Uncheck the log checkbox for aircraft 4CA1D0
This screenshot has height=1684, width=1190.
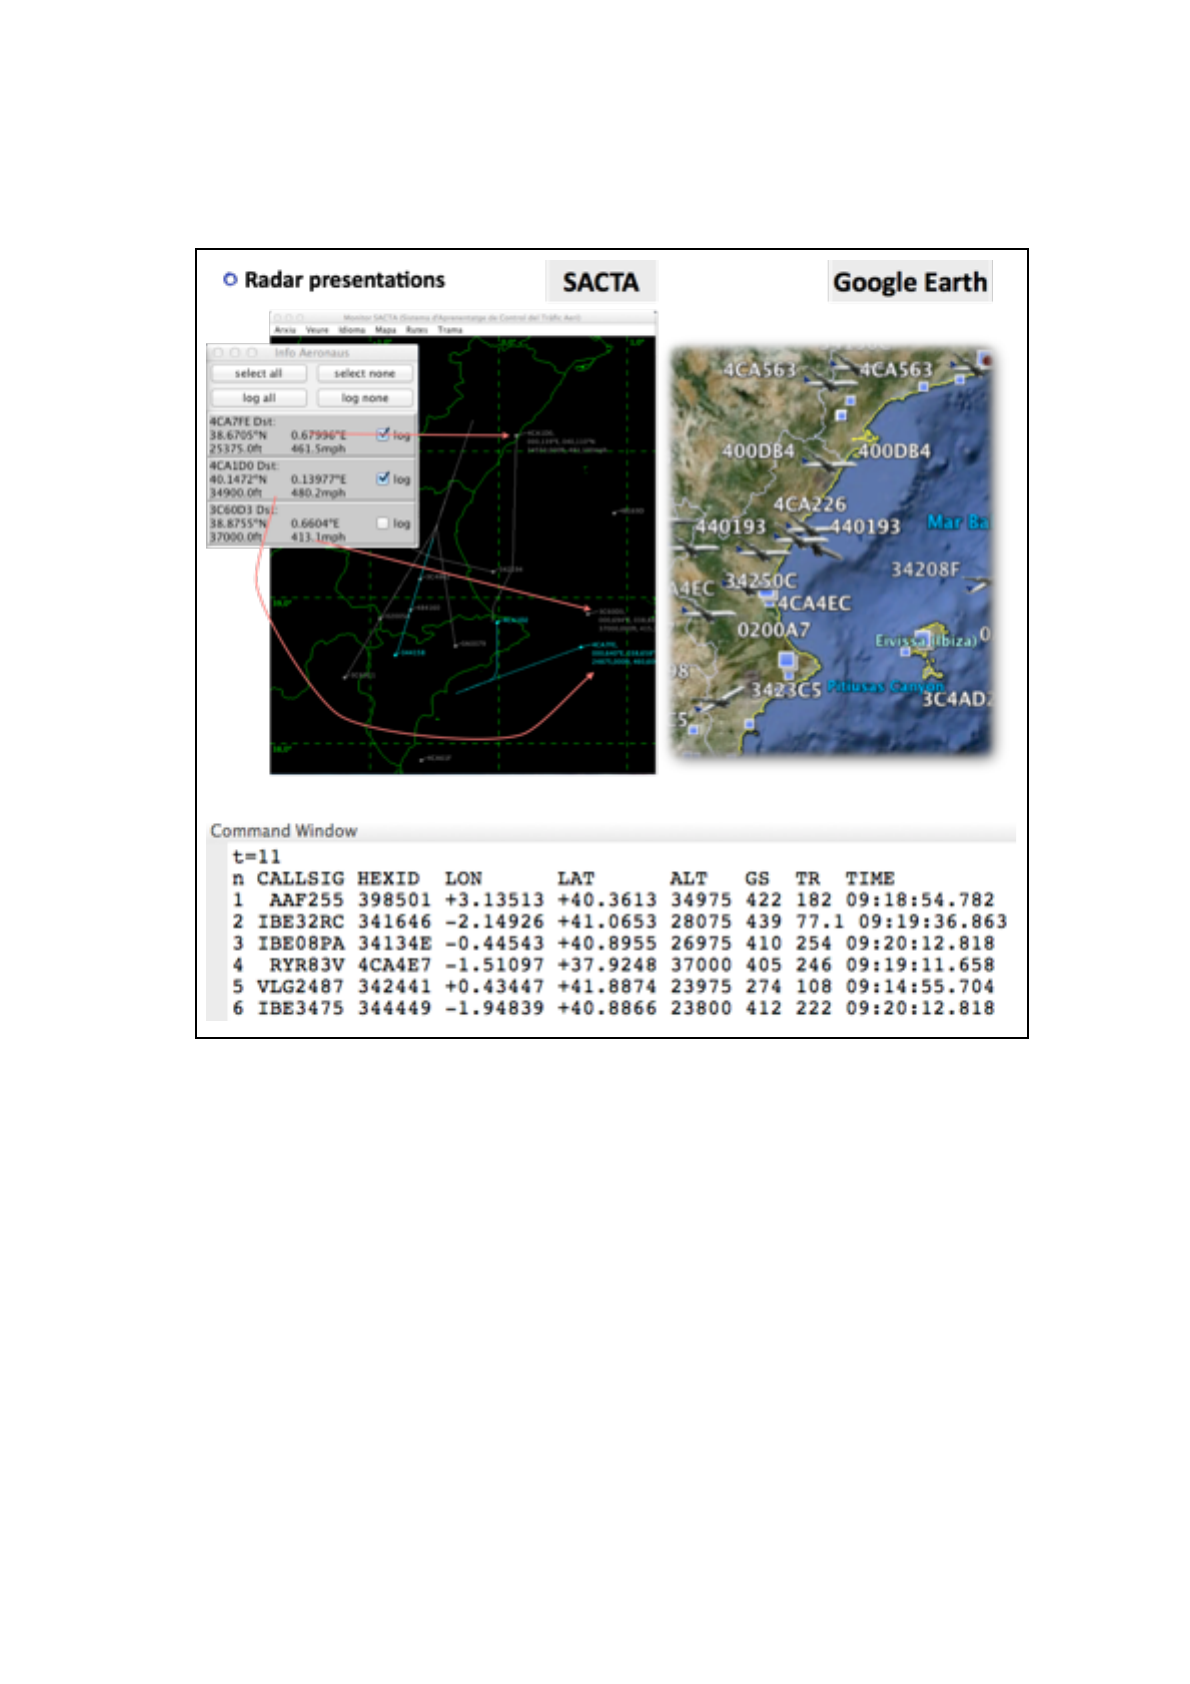pos(383,478)
